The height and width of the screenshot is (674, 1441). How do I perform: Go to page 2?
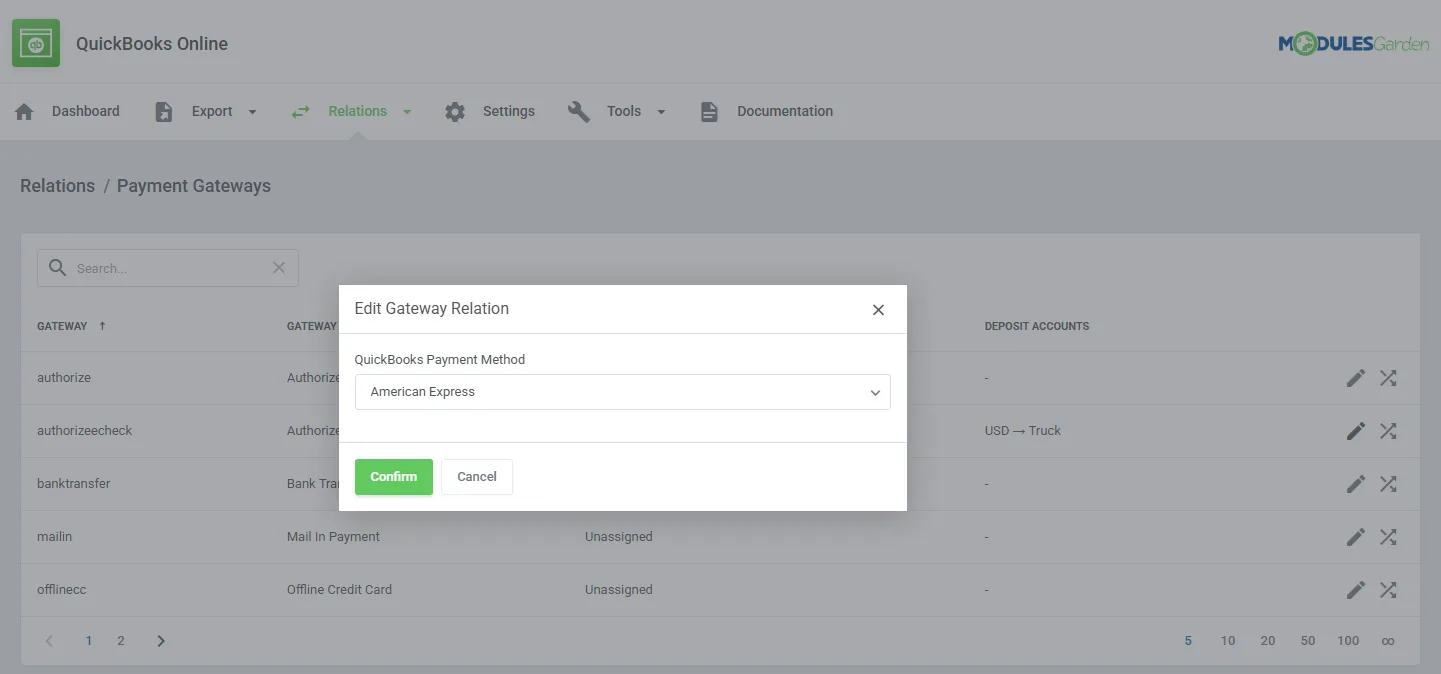coord(121,641)
